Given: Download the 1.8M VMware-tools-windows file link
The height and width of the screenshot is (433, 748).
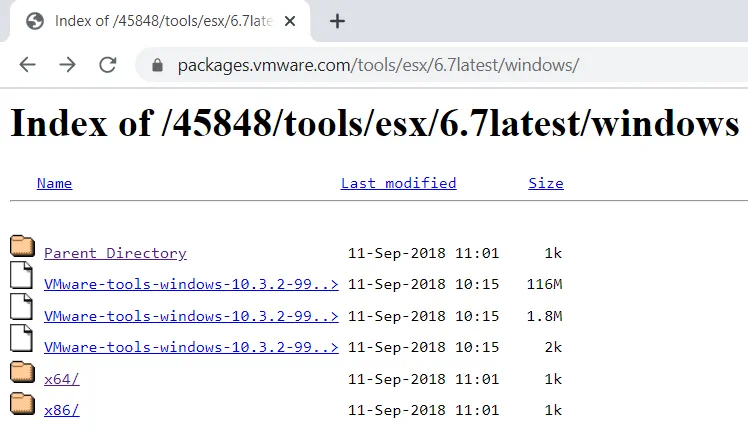Looking at the screenshot, I should click(x=191, y=316).
